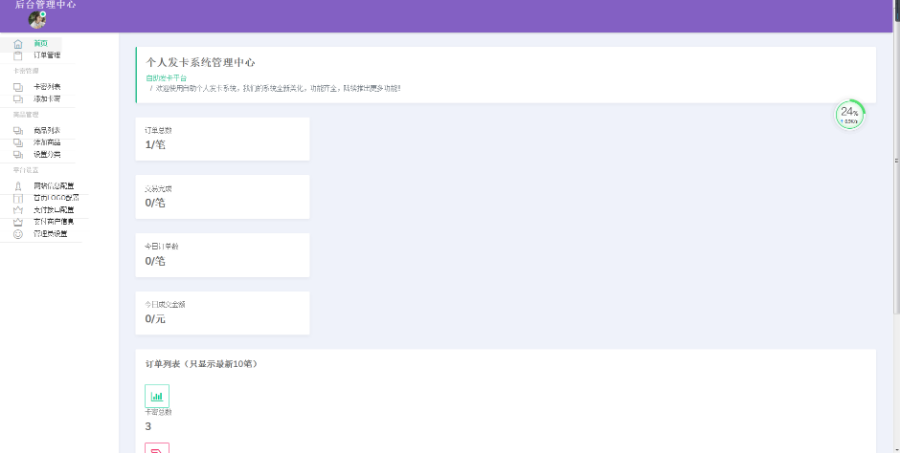
Task: Click the 个人发卡系统管理中心 heading
Action: click(x=200, y=63)
